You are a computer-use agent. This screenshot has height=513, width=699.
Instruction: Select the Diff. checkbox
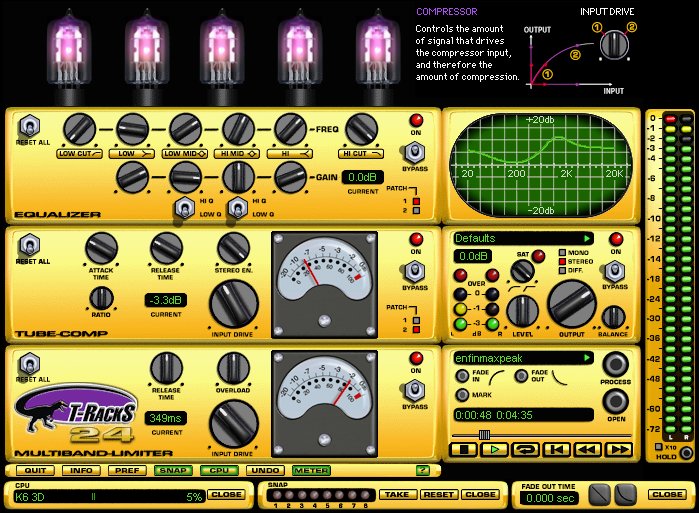tap(563, 271)
